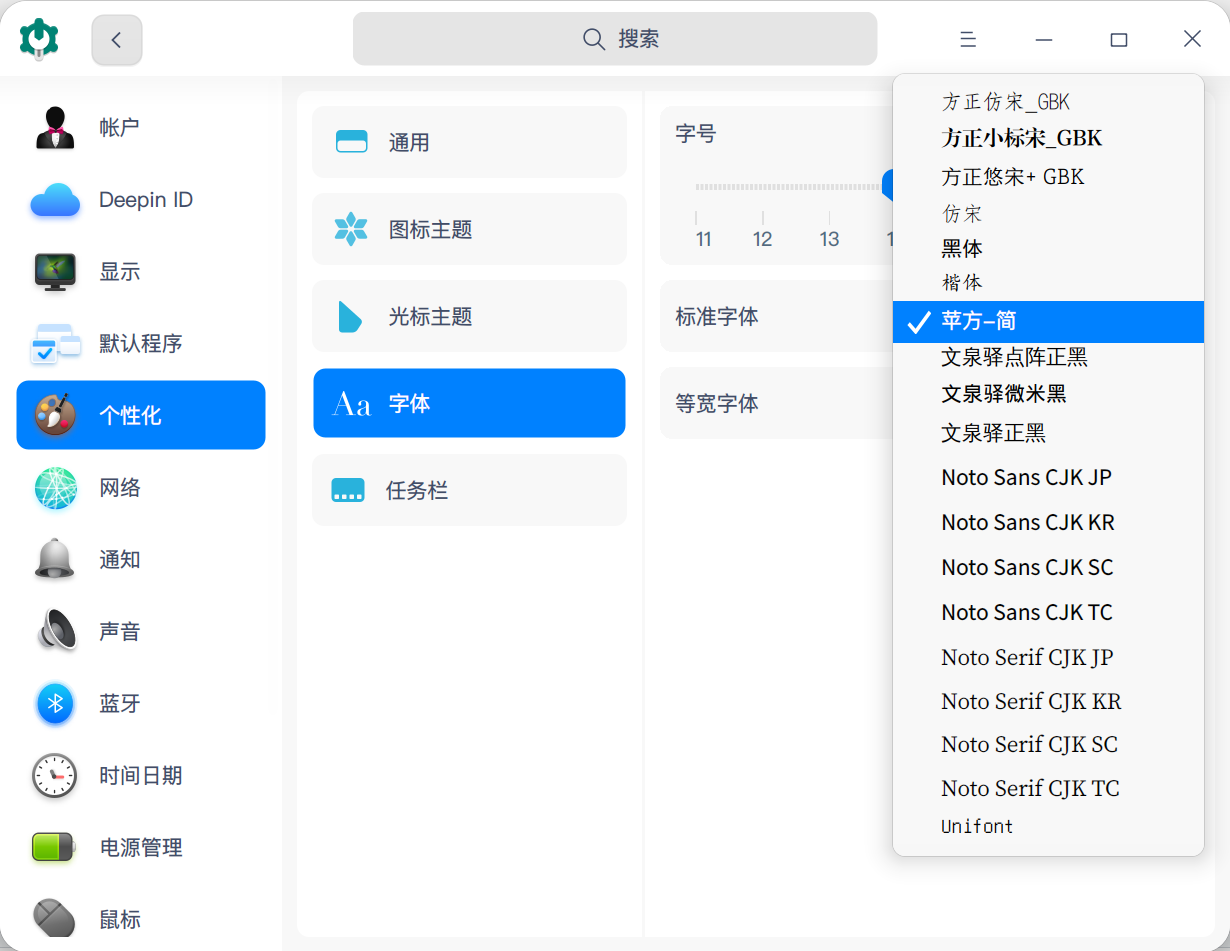Open the Bluetooth settings icon
The height and width of the screenshot is (951, 1230).
55,704
